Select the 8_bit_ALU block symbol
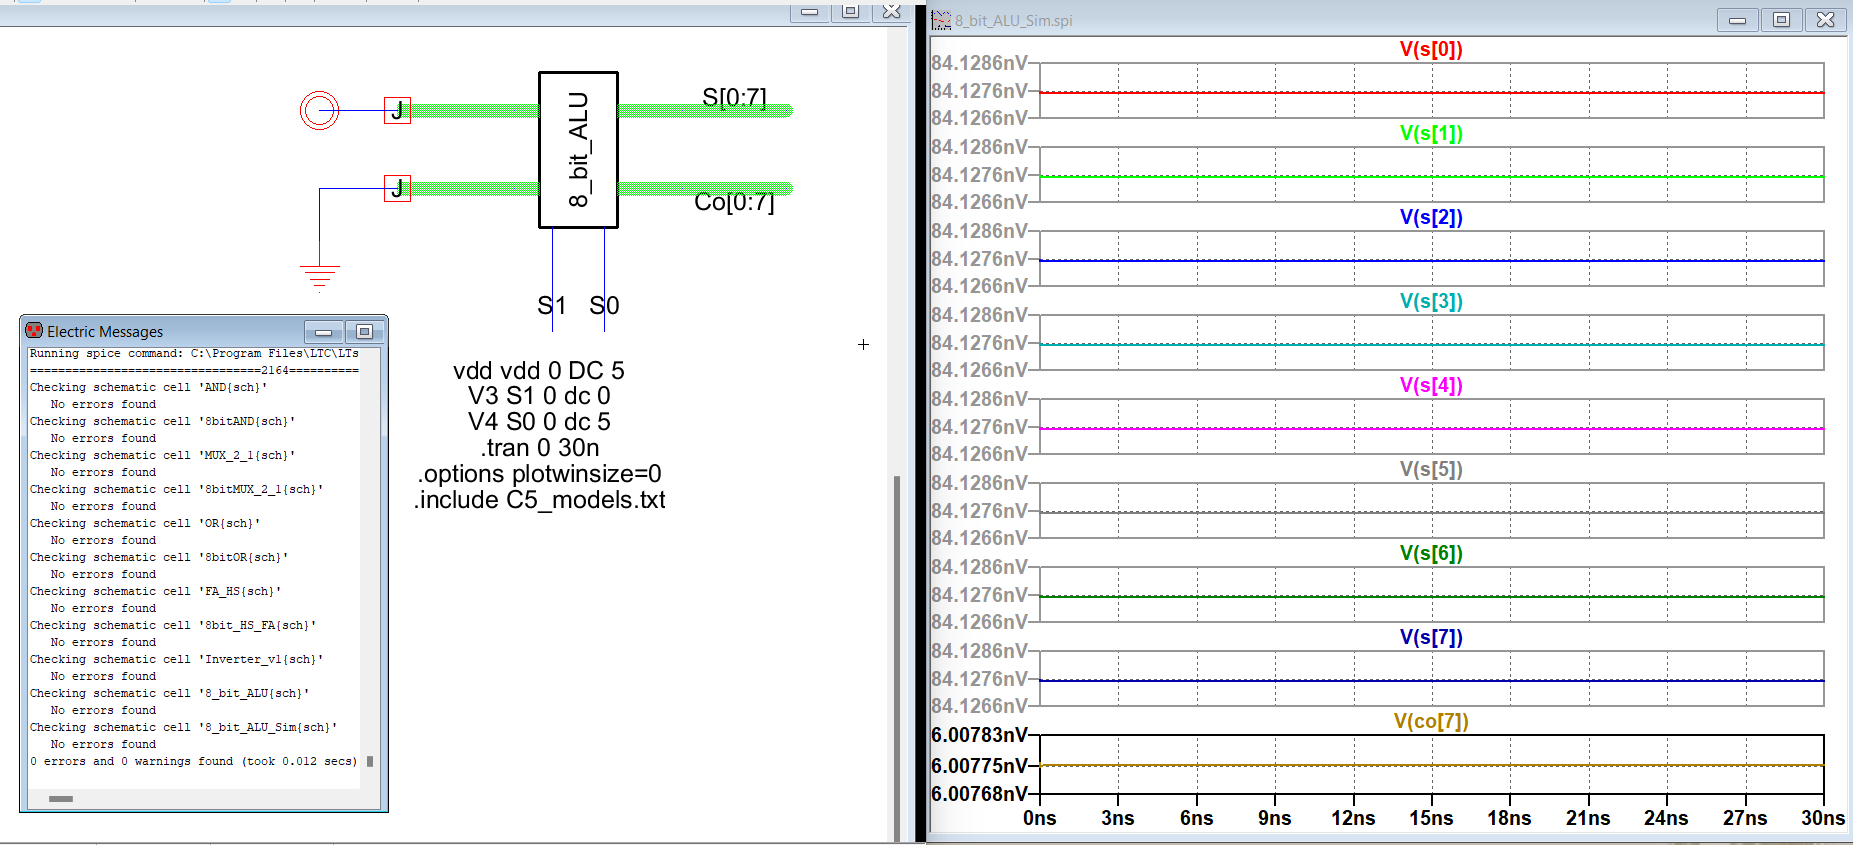This screenshot has height=845, width=1853. [x=578, y=150]
